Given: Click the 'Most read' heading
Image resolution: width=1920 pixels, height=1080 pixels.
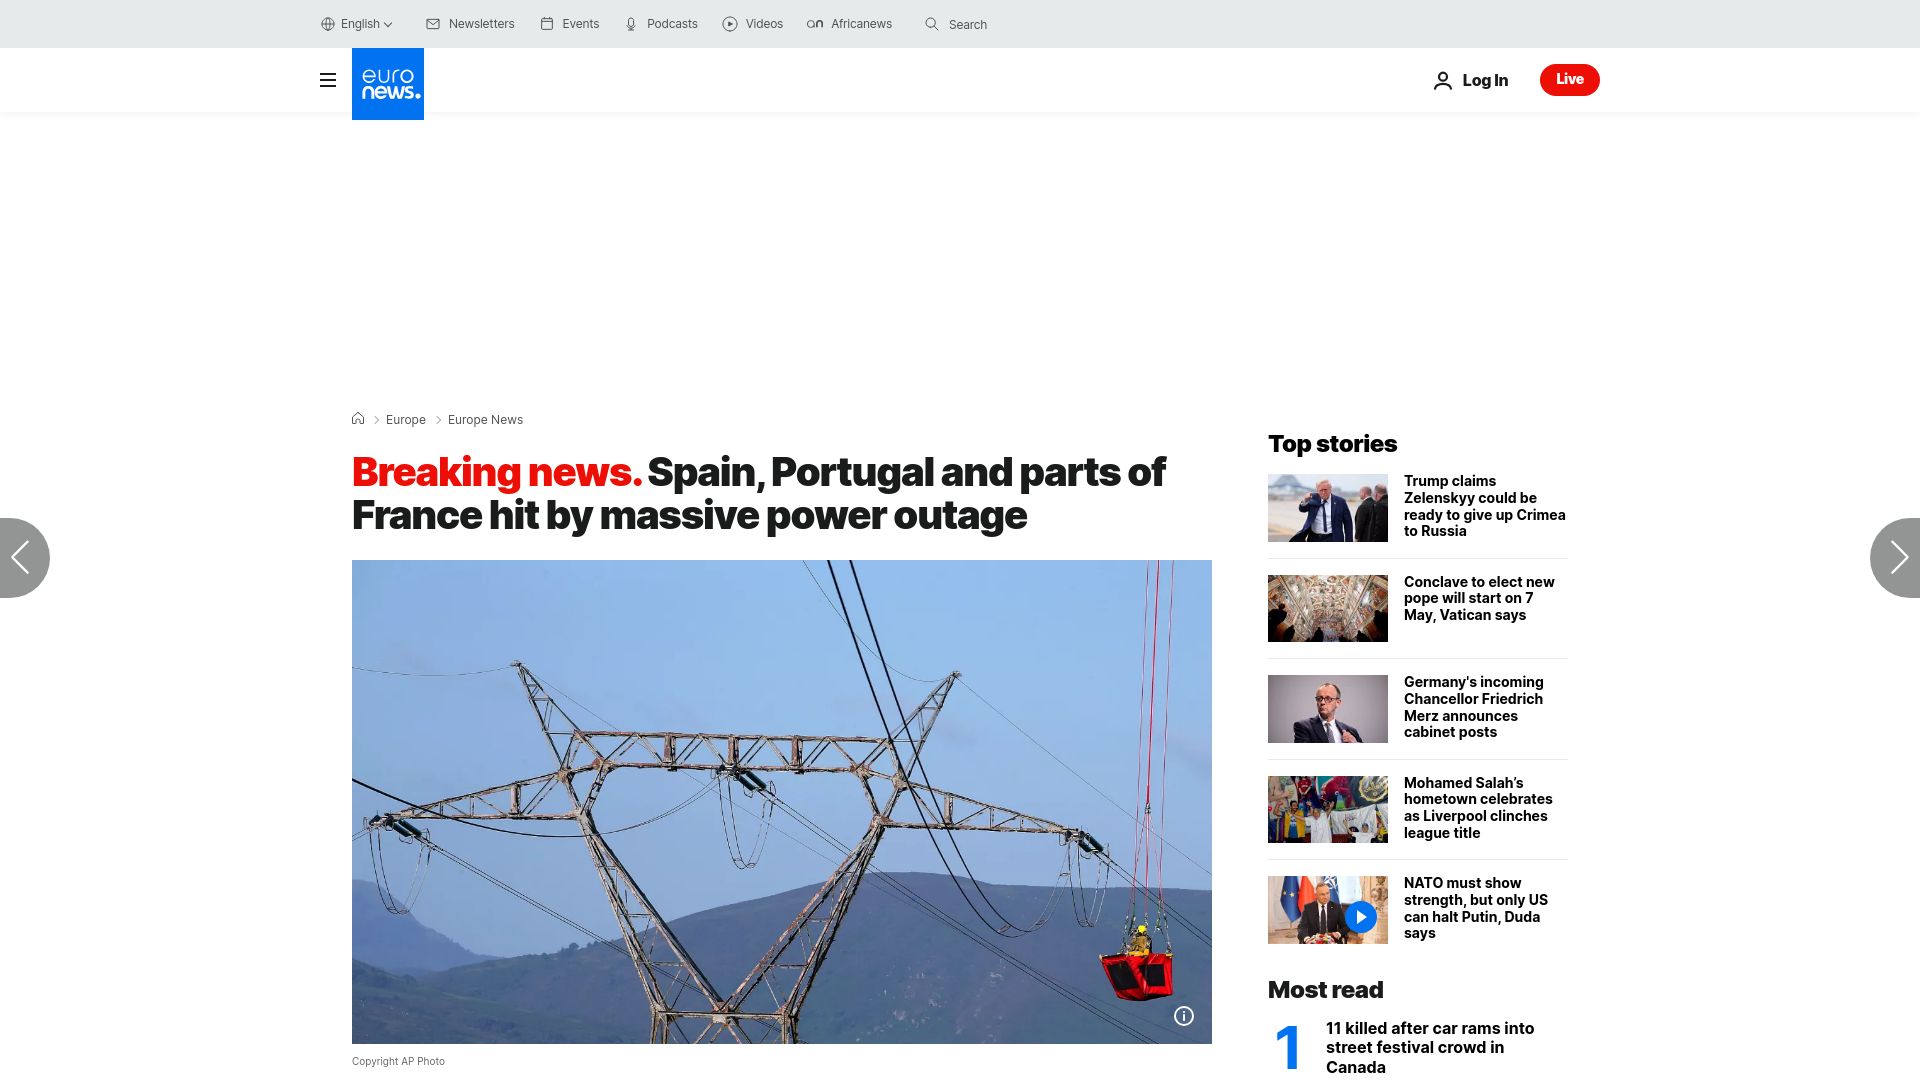Looking at the screenshot, I should tap(1325, 990).
